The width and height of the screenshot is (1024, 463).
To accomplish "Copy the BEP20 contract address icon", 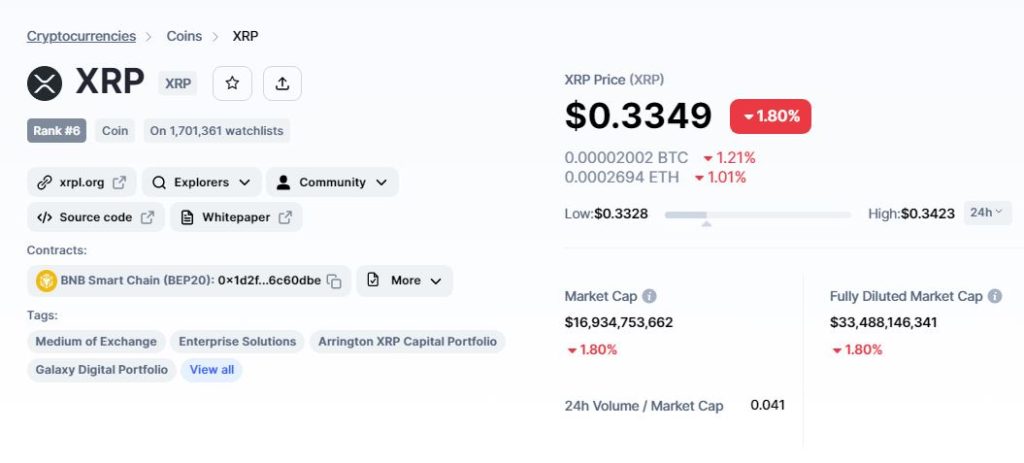I will (334, 281).
